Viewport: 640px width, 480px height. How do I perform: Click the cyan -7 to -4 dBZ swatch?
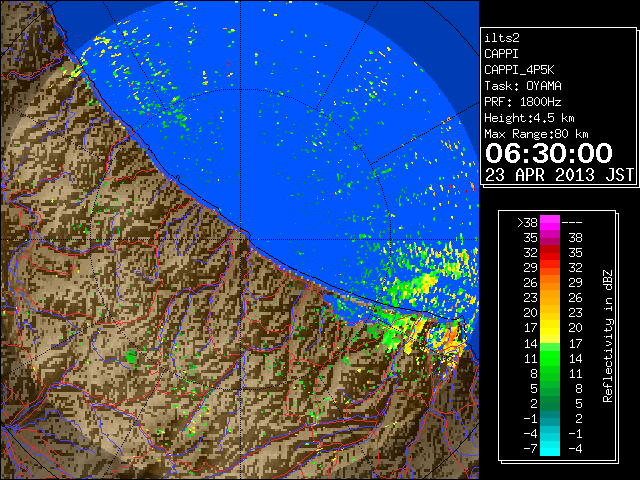(x=550, y=448)
